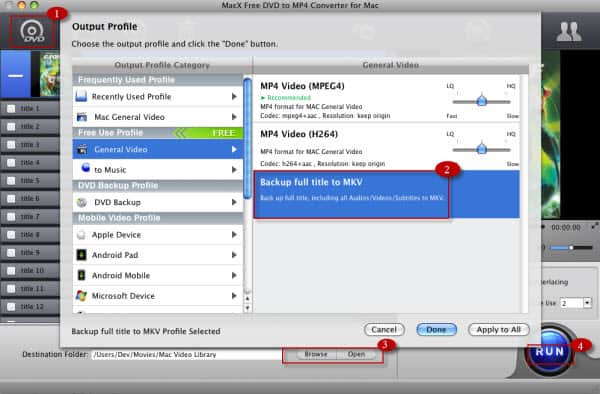This screenshot has height=394, width=600.
Task: Check the title 5 checkbox
Action: [x=11, y=181]
